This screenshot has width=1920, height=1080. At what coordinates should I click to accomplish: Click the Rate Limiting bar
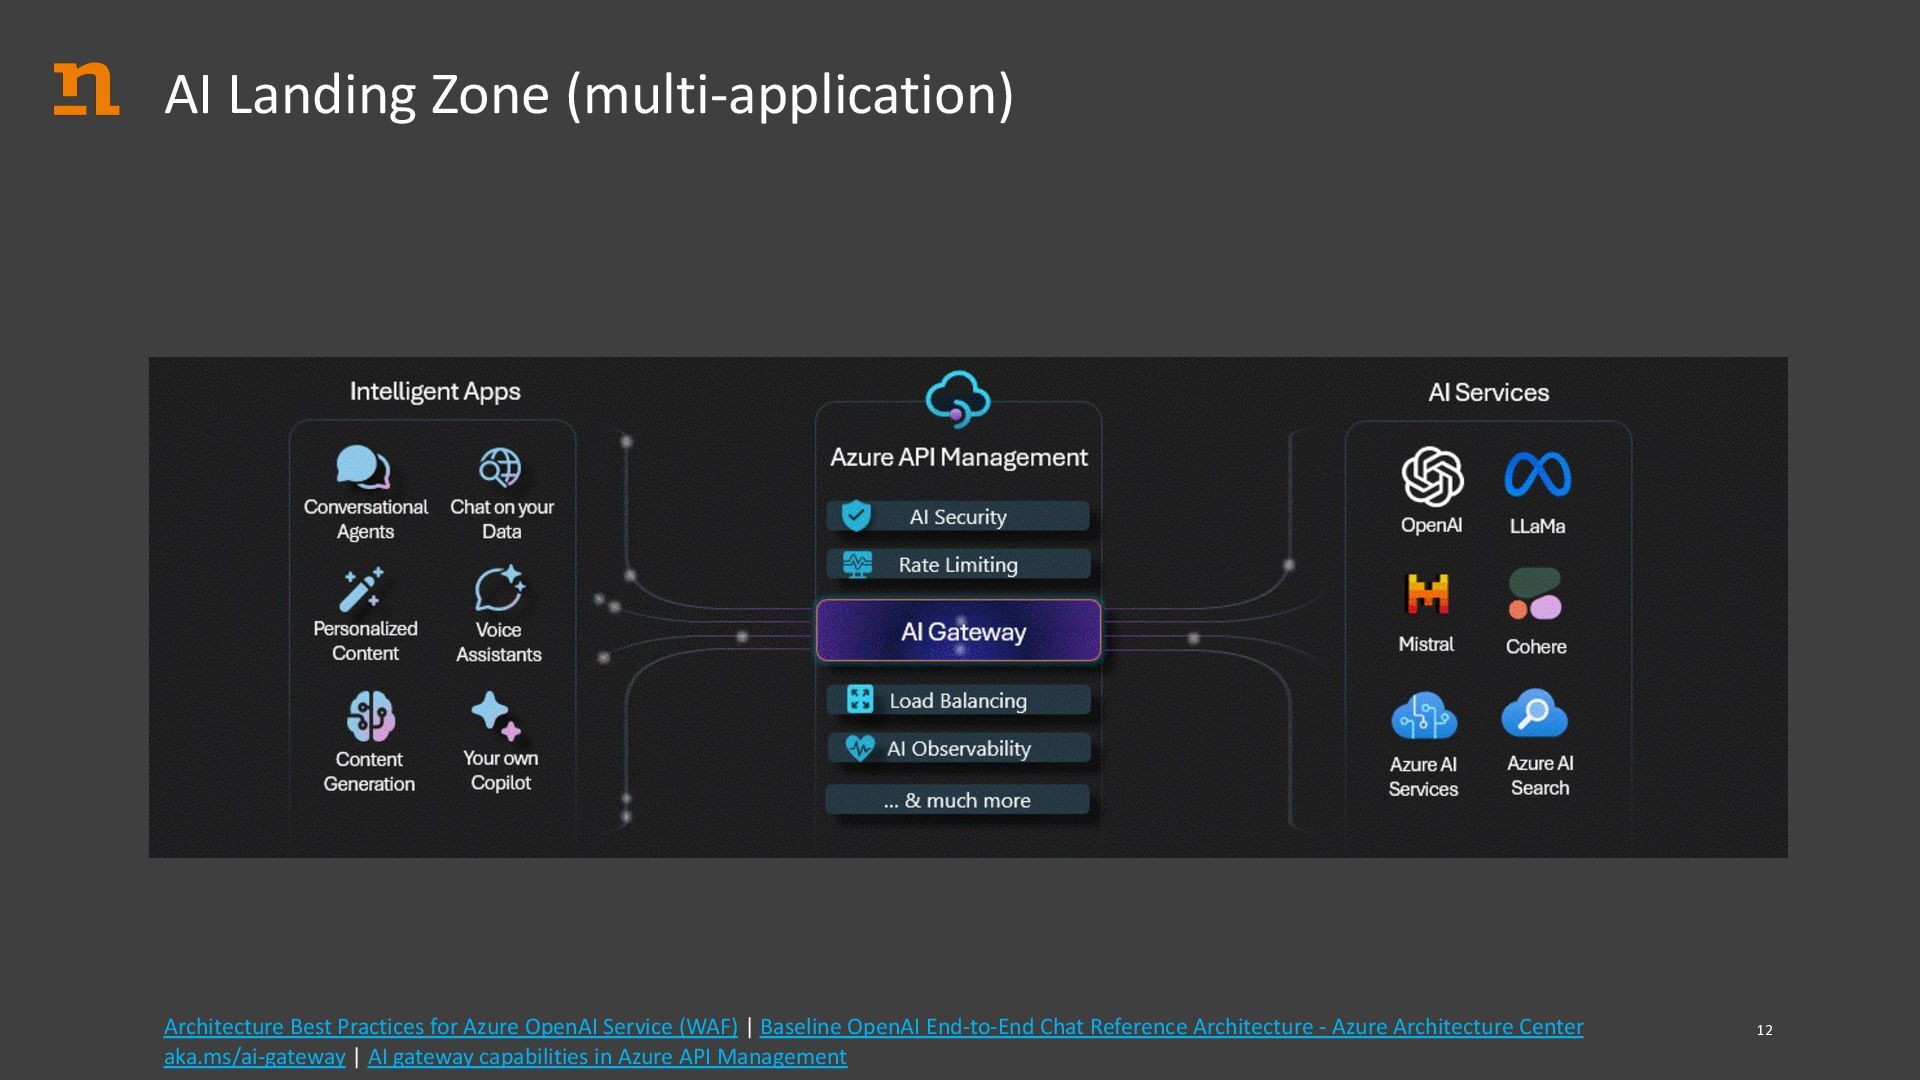click(x=958, y=564)
